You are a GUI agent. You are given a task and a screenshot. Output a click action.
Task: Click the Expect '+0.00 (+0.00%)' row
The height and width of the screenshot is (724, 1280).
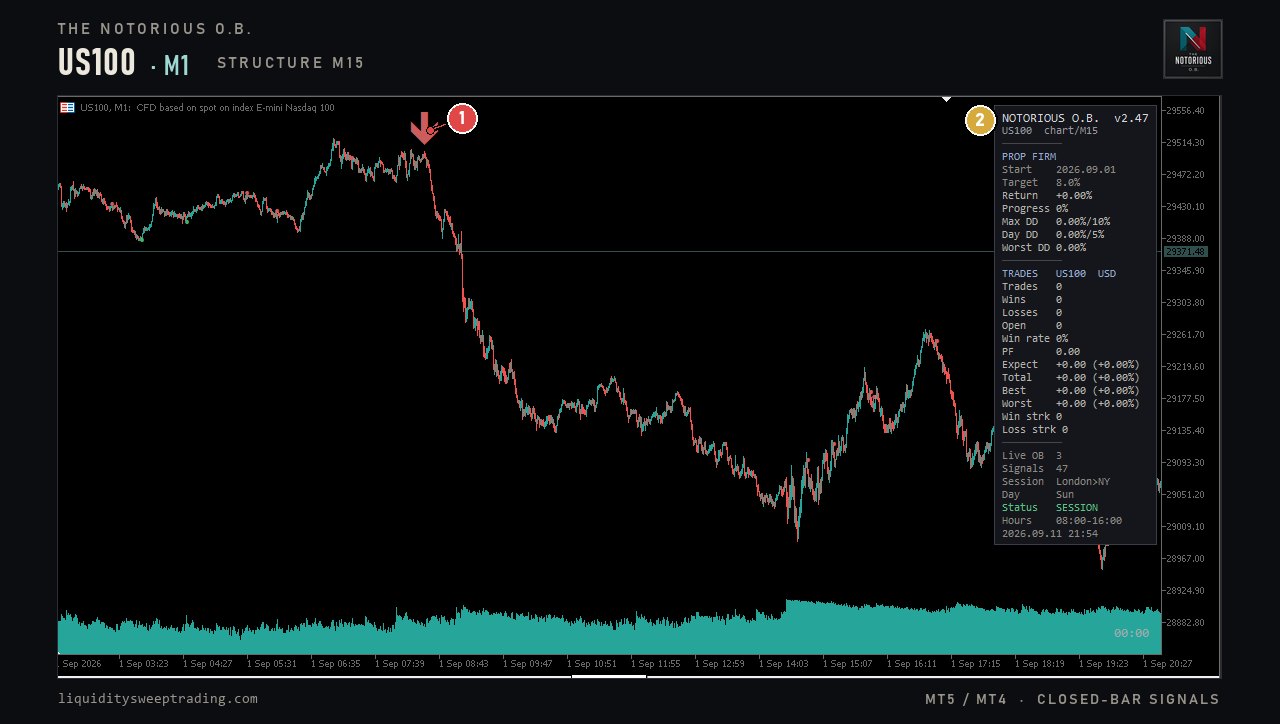click(1071, 365)
